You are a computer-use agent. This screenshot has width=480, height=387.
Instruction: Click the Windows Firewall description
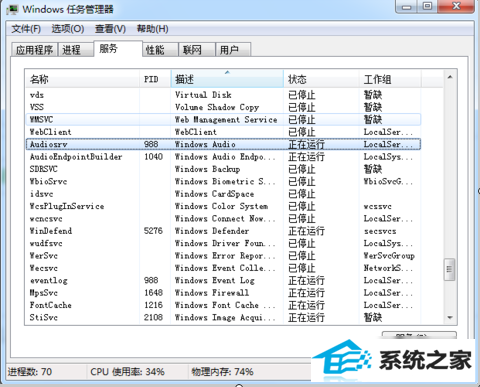point(212,293)
